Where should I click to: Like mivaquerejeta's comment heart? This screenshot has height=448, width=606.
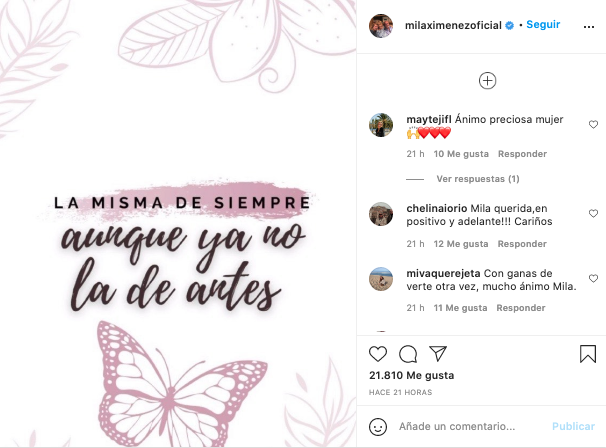click(x=593, y=278)
